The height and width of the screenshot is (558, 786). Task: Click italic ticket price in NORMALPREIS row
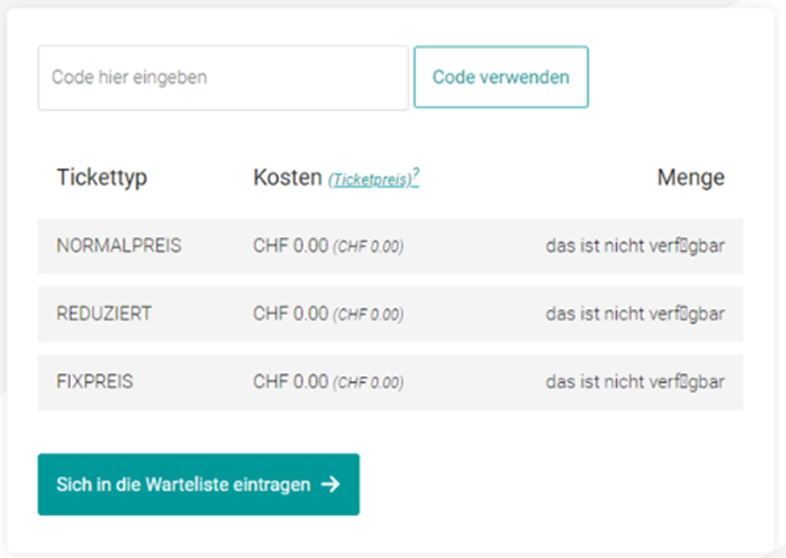pyautogui.click(x=368, y=247)
